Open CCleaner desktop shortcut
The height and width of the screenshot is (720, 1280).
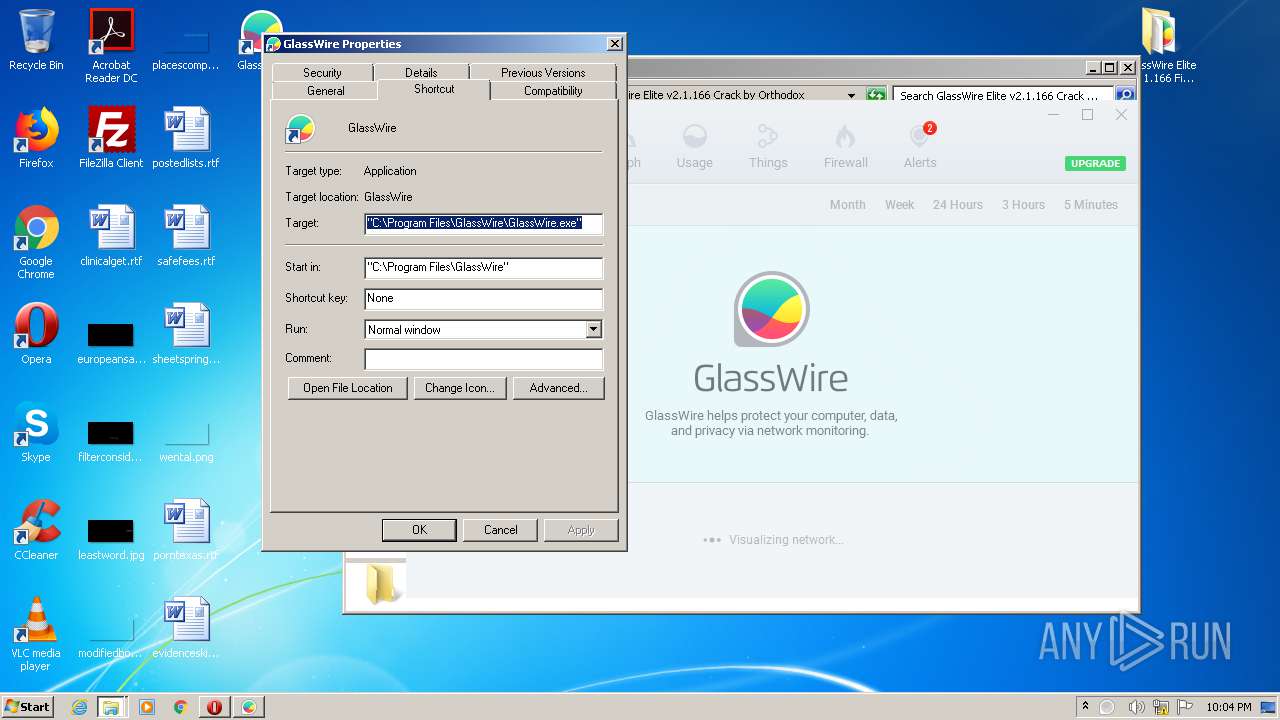click(x=36, y=530)
